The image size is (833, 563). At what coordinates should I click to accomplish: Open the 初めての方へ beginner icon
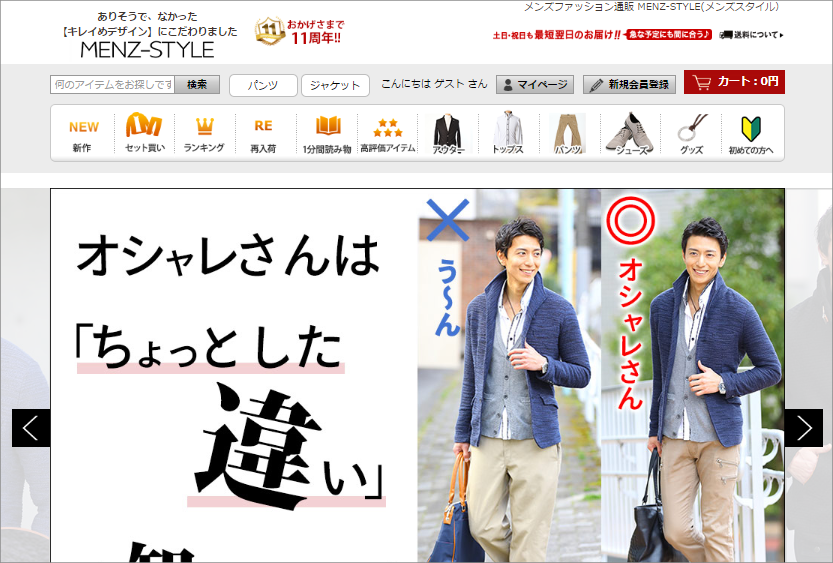click(x=751, y=135)
